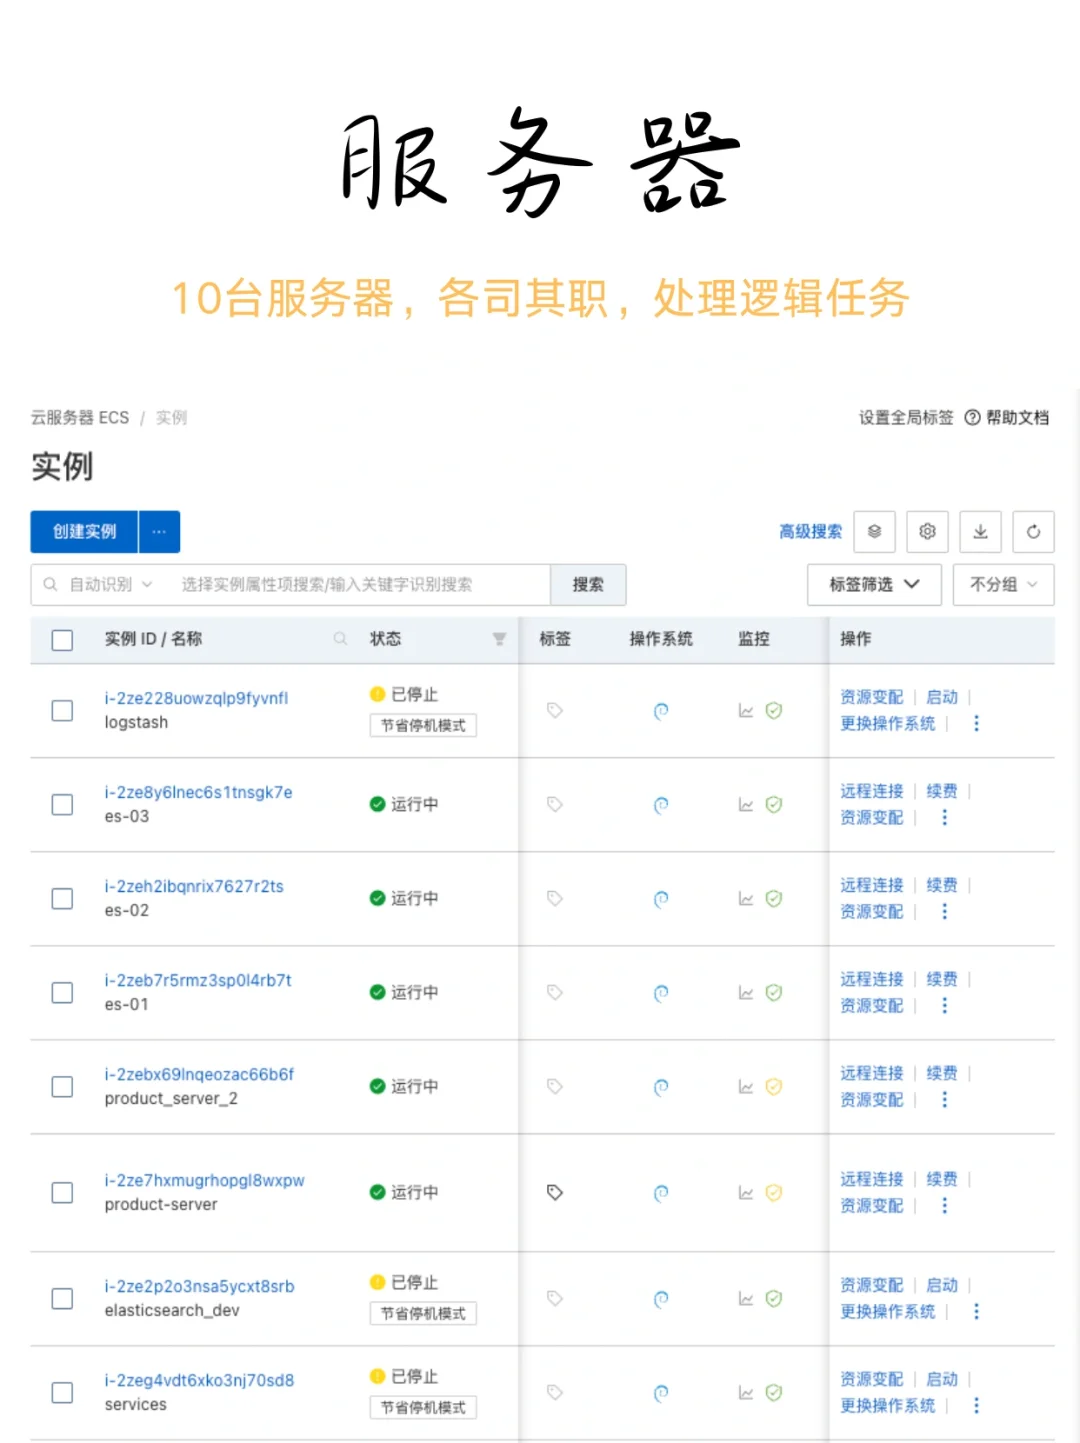The image size is (1080, 1443).
Task: Click the tag icon on product-server row
Action: pyautogui.click(x=555, y=1192)
